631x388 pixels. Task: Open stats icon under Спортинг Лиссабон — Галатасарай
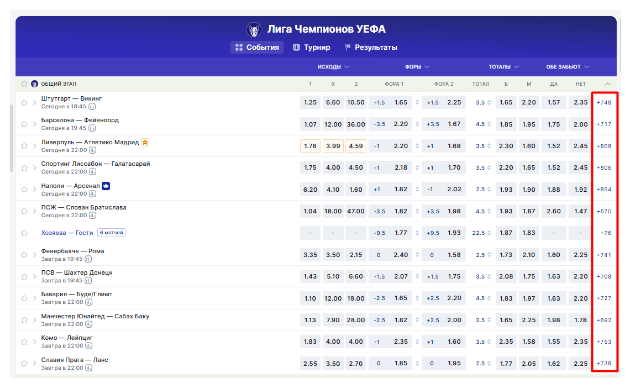point(93,172)
